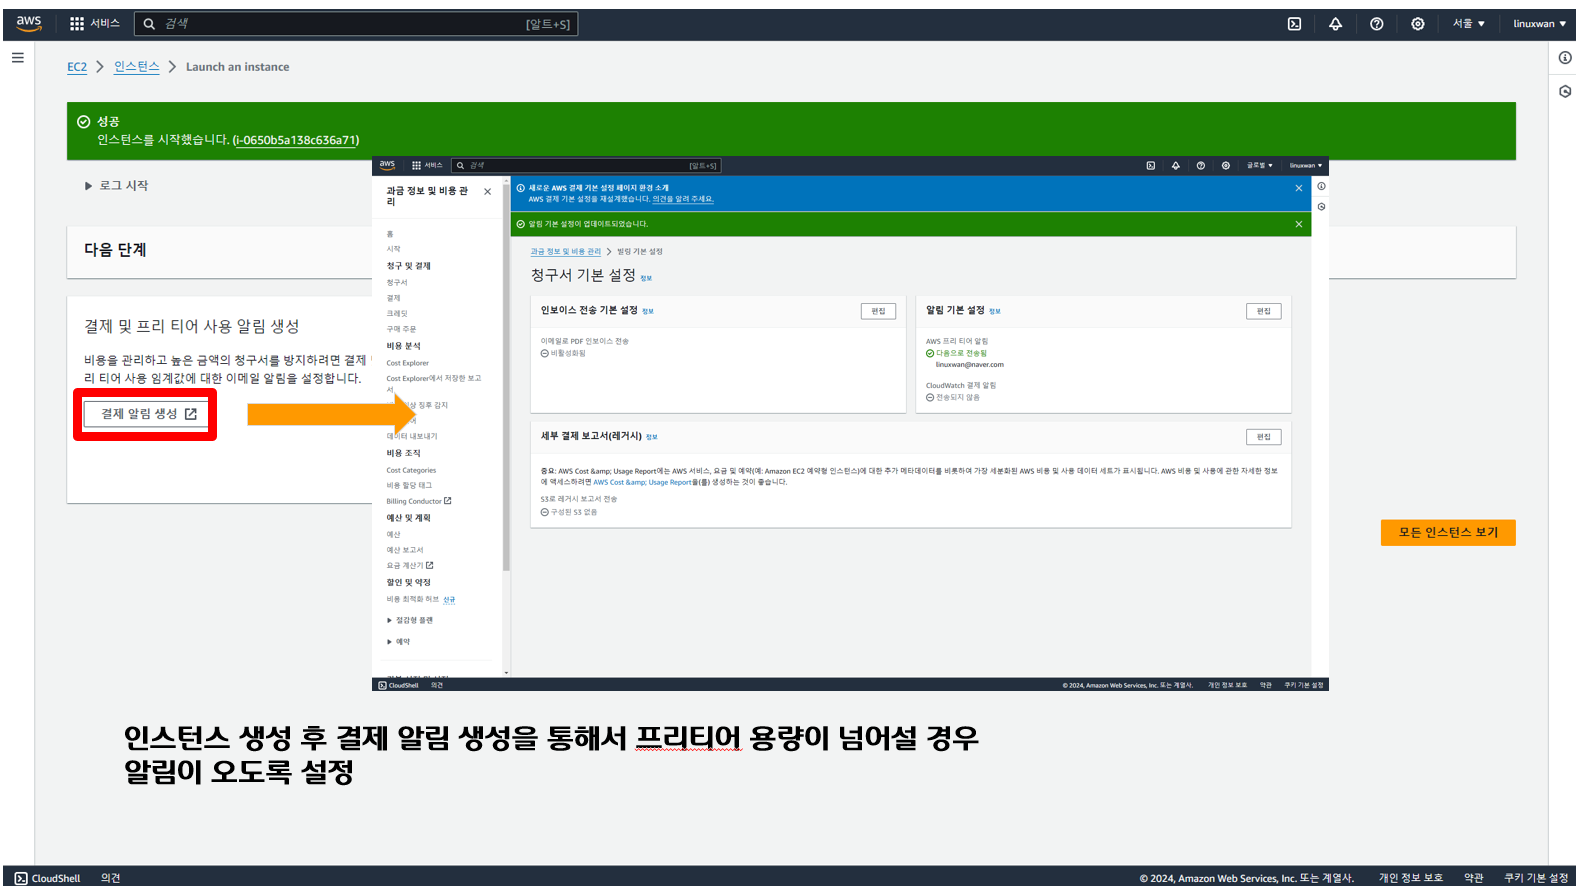The image size is (1586, 896).
Task: Open linuxwan account menu in EC2 console header
Action: coord(1539,24)
